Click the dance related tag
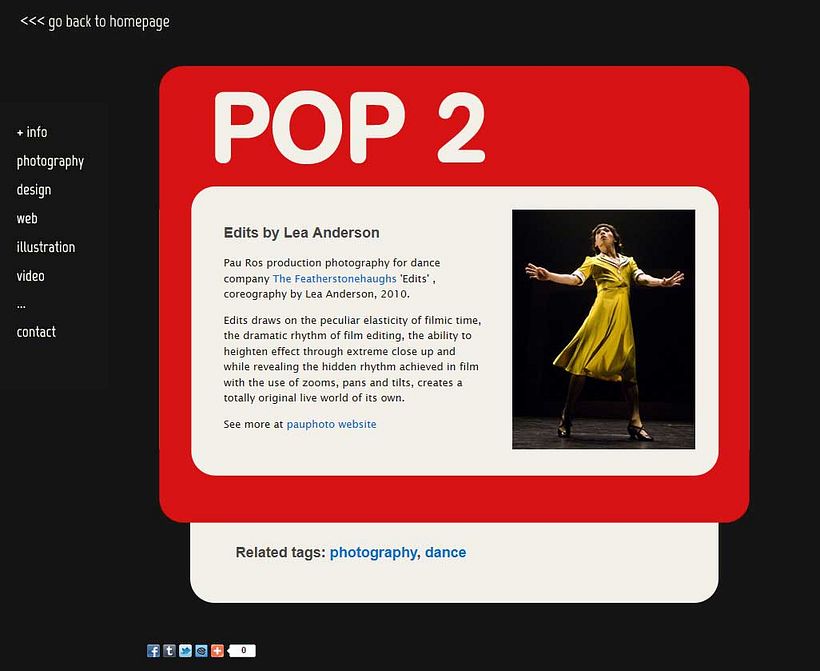The height and width of the screenshot is (671, 820). [x=446, y=552]
